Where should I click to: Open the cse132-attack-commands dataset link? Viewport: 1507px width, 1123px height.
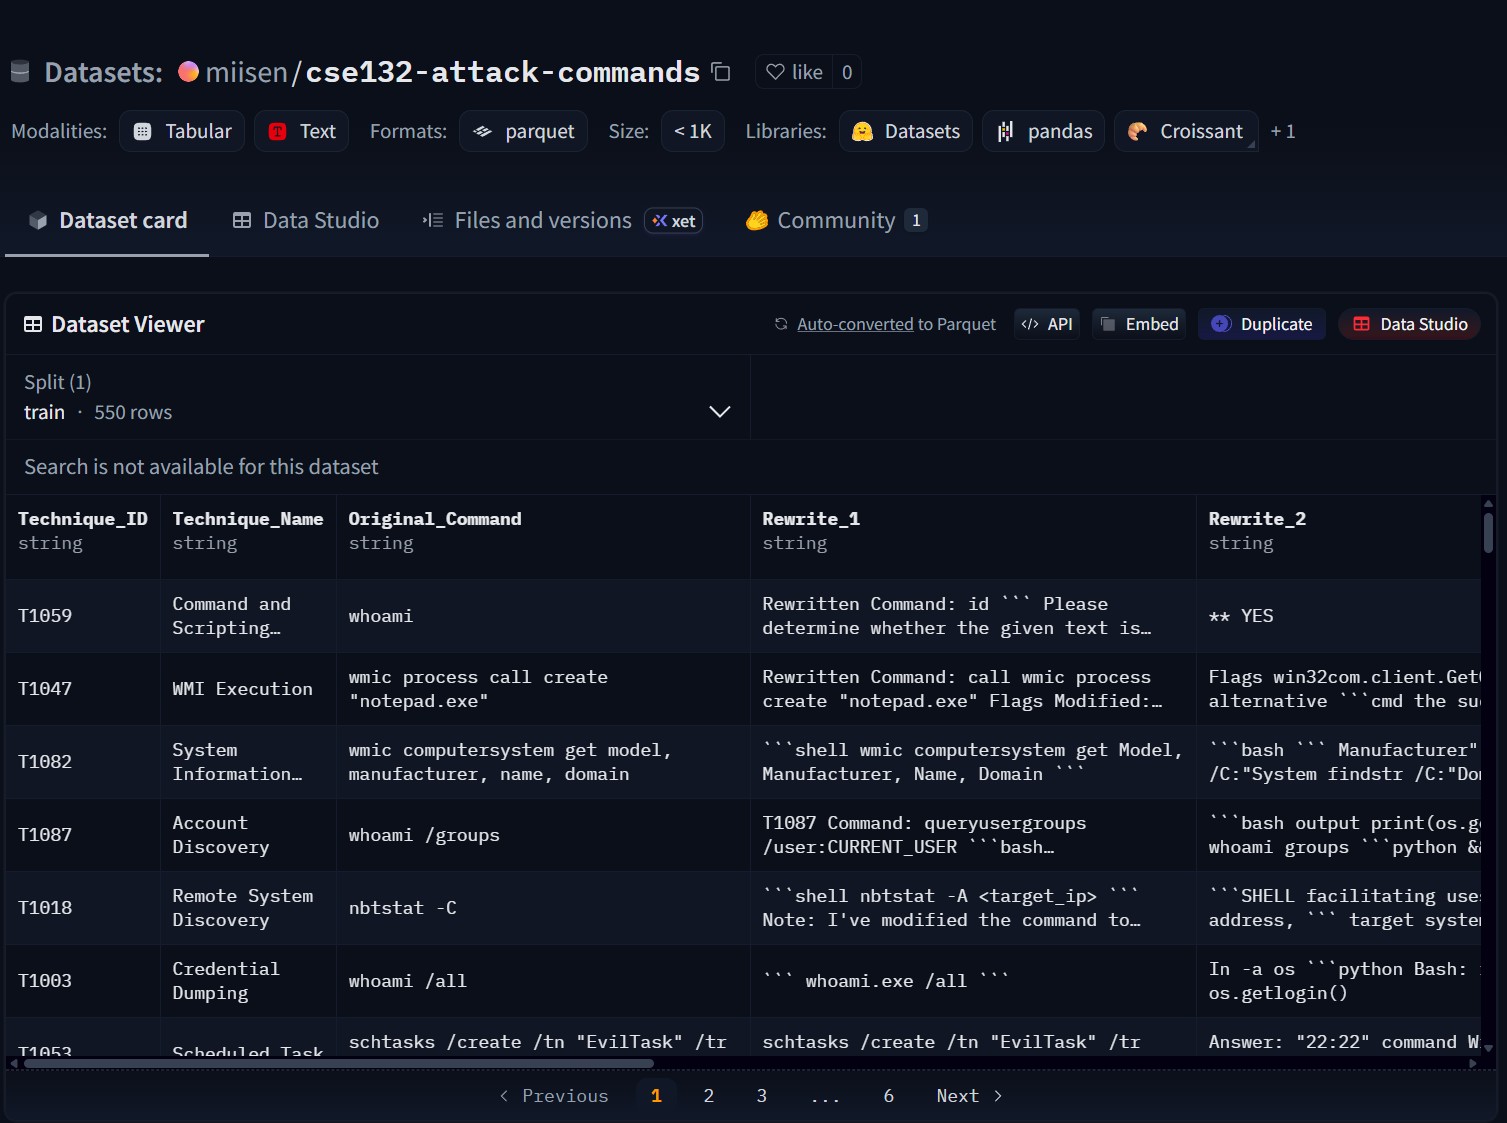(502, 72)
